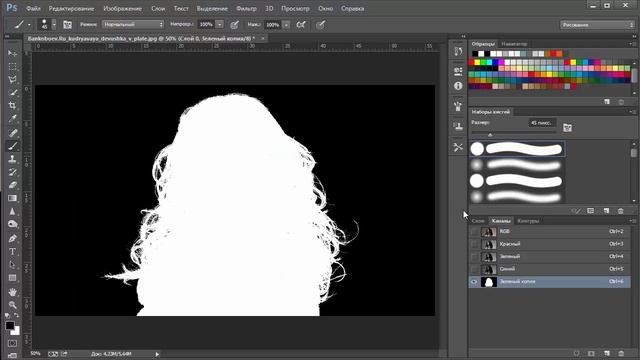The image size is (640, 360).
Task: Select the History Brush tool
Action: point(12,172)
